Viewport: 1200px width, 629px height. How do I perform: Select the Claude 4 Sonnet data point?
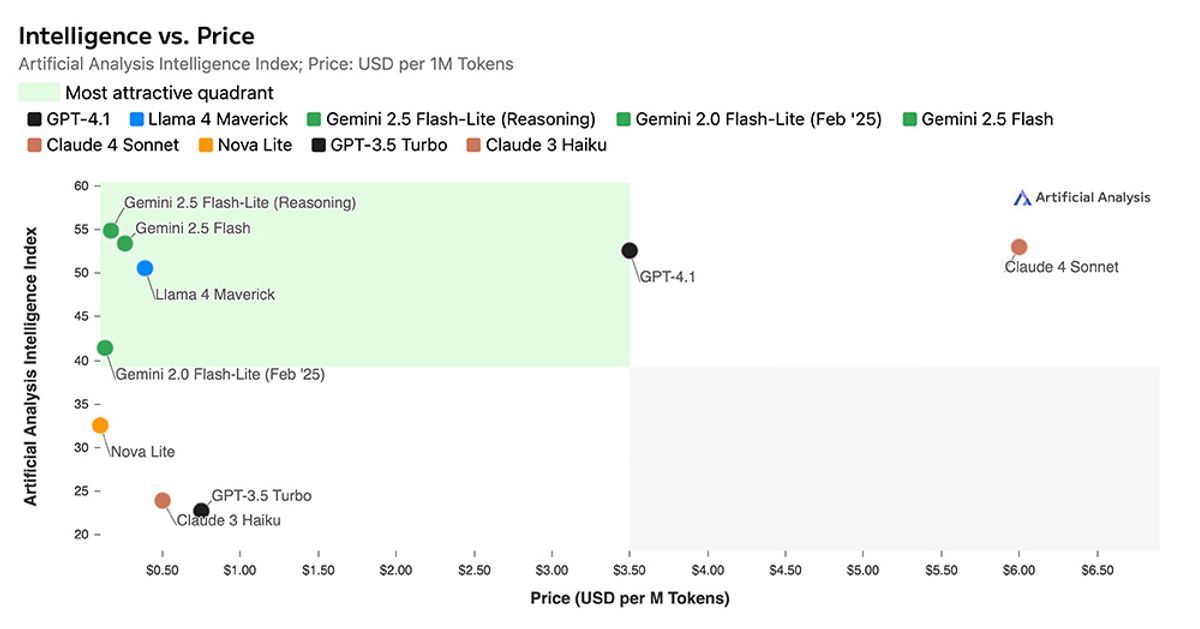pyautogui.click(x=1019, y=247)
